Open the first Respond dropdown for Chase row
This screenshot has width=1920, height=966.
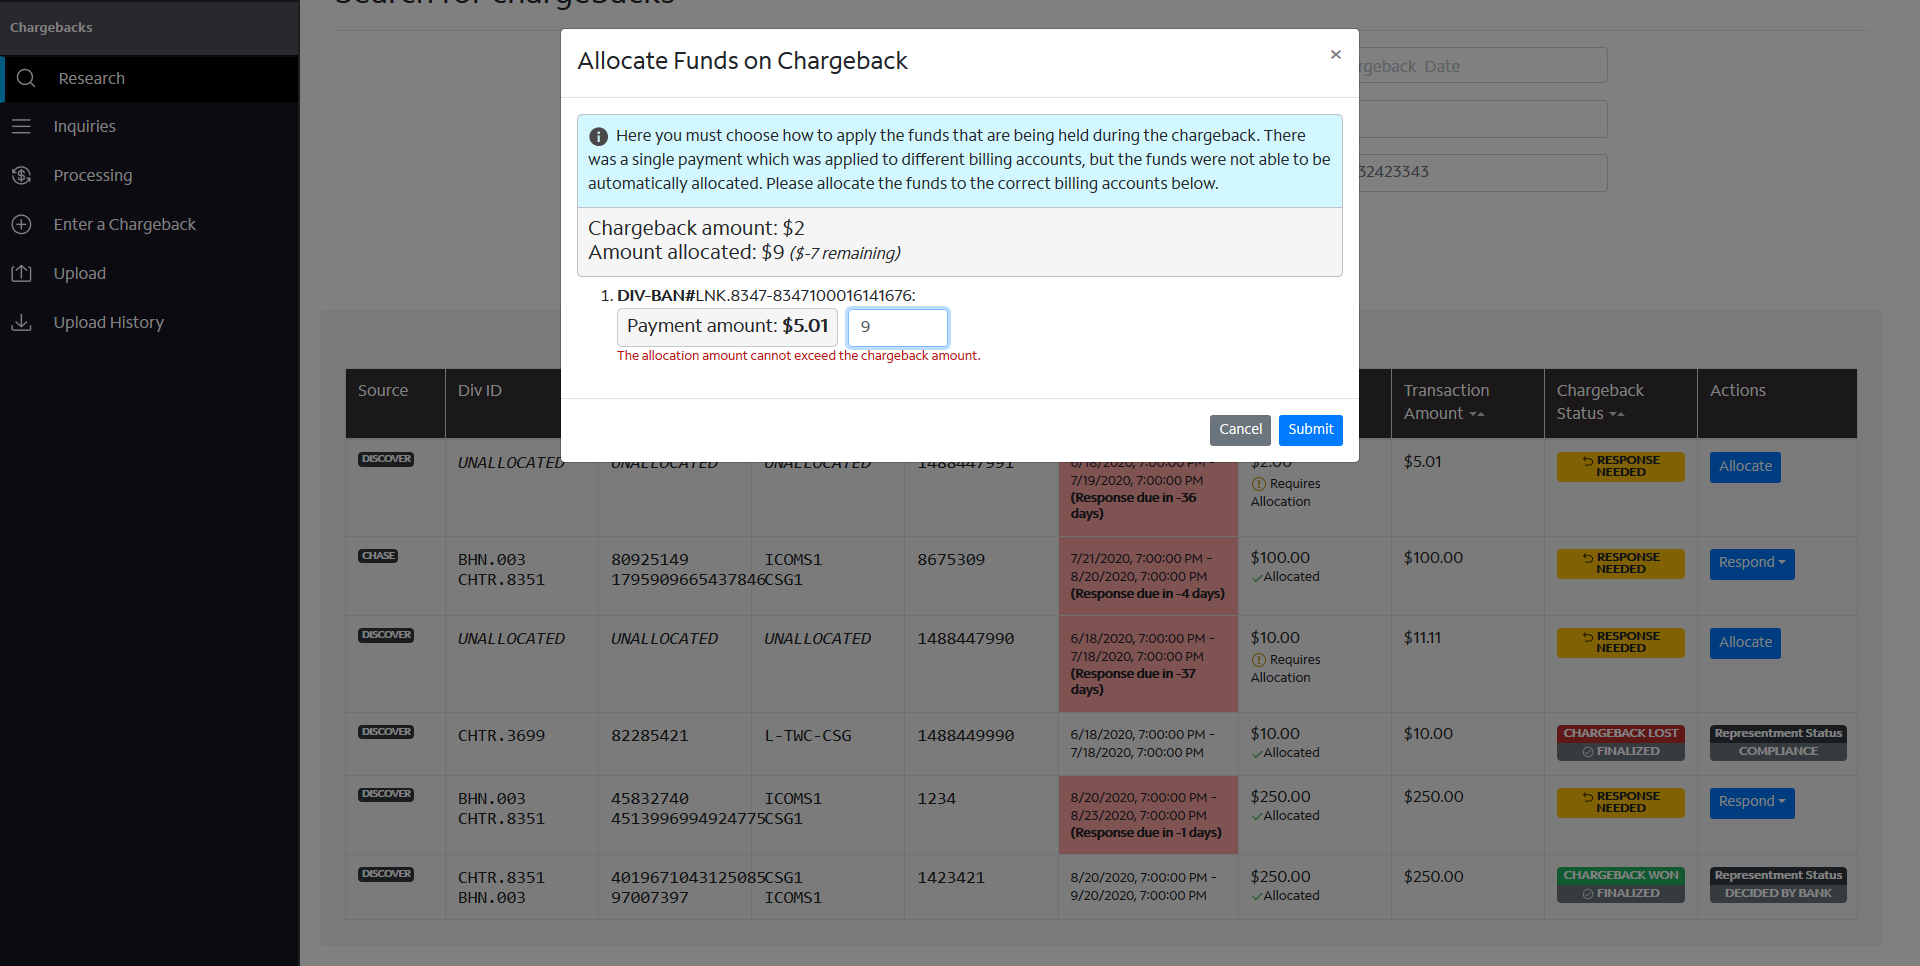tap(1751, 563)
